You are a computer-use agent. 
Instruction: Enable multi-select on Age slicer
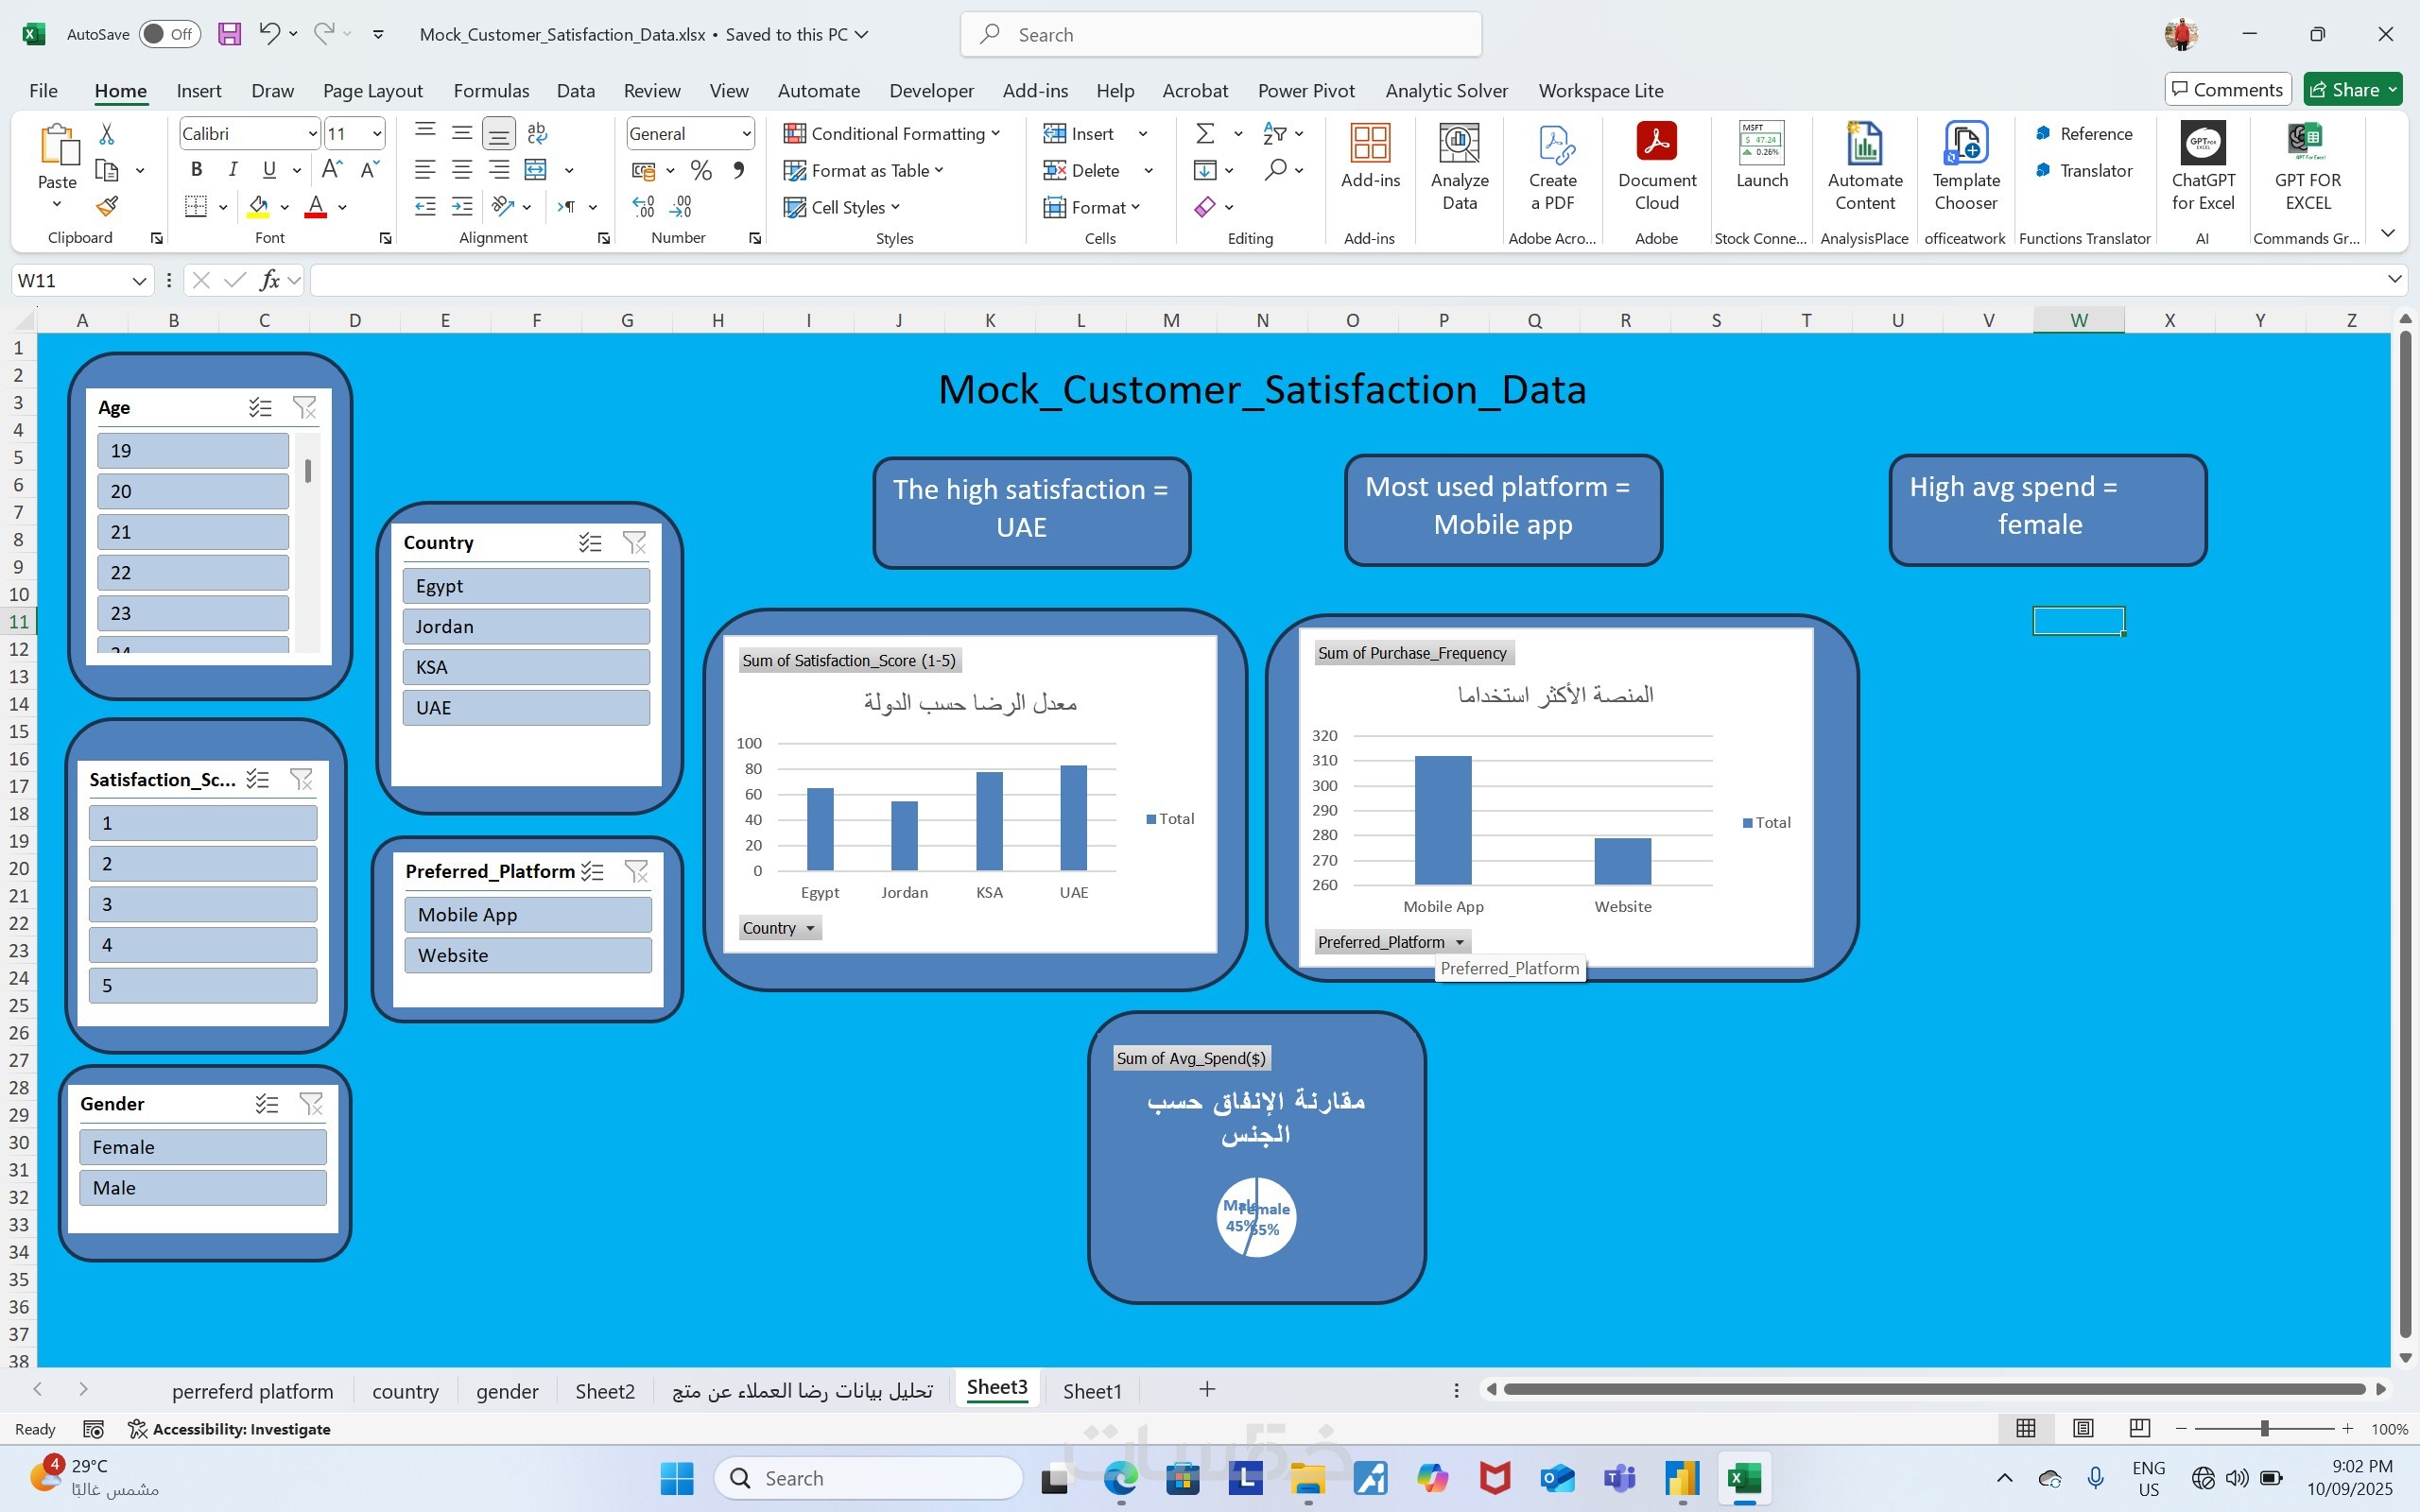[x=260, y=407]
